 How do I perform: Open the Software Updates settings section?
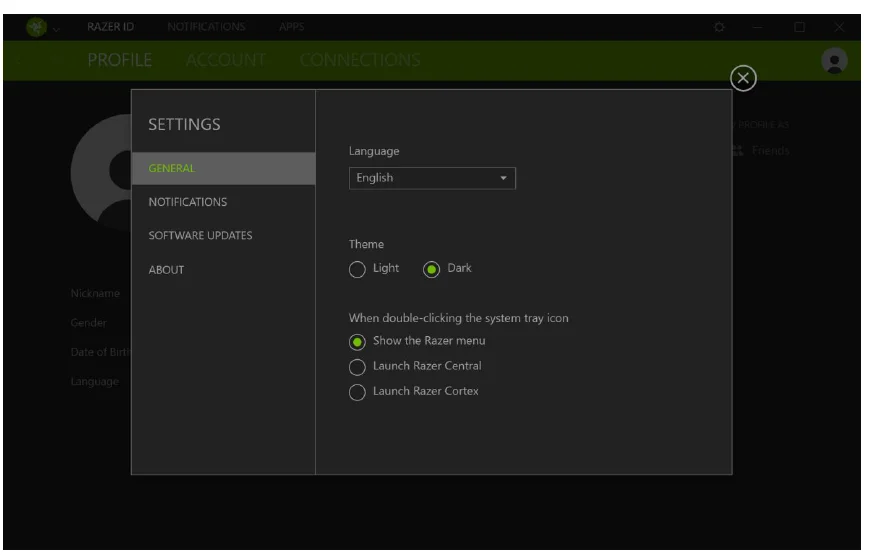tap(223, 236)
